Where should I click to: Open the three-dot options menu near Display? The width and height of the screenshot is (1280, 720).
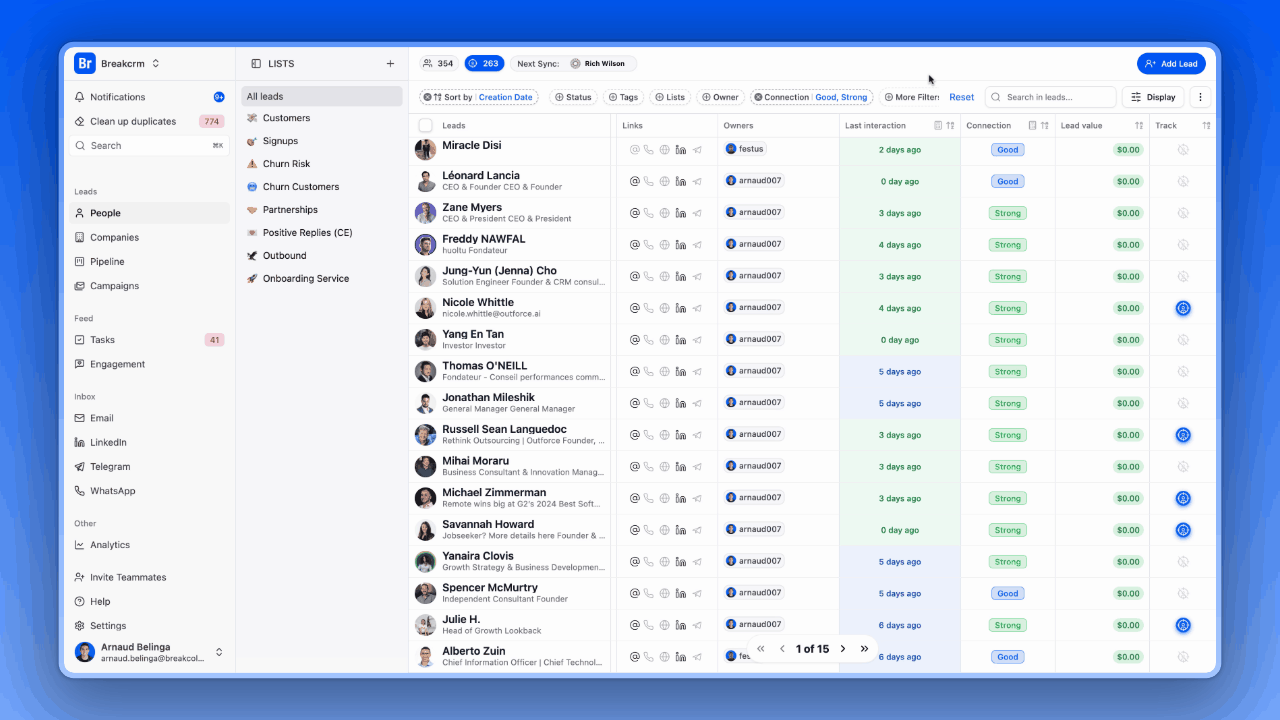coord(1201,97)
